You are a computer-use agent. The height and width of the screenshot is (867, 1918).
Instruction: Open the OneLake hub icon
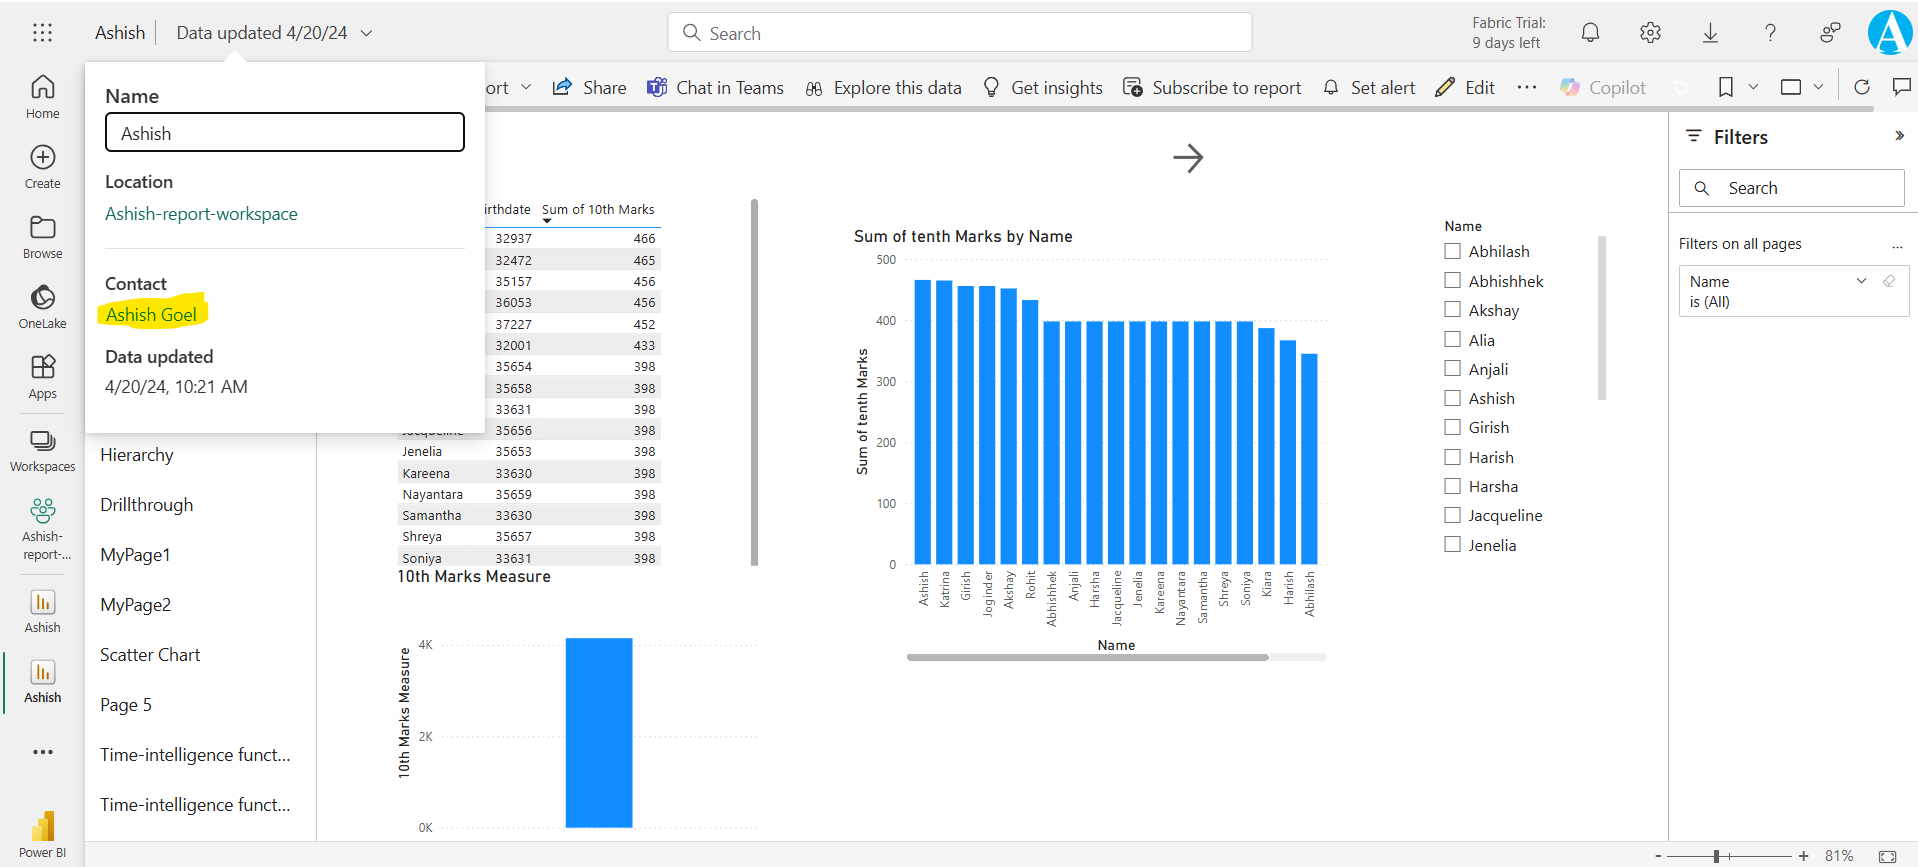[42, 298]
